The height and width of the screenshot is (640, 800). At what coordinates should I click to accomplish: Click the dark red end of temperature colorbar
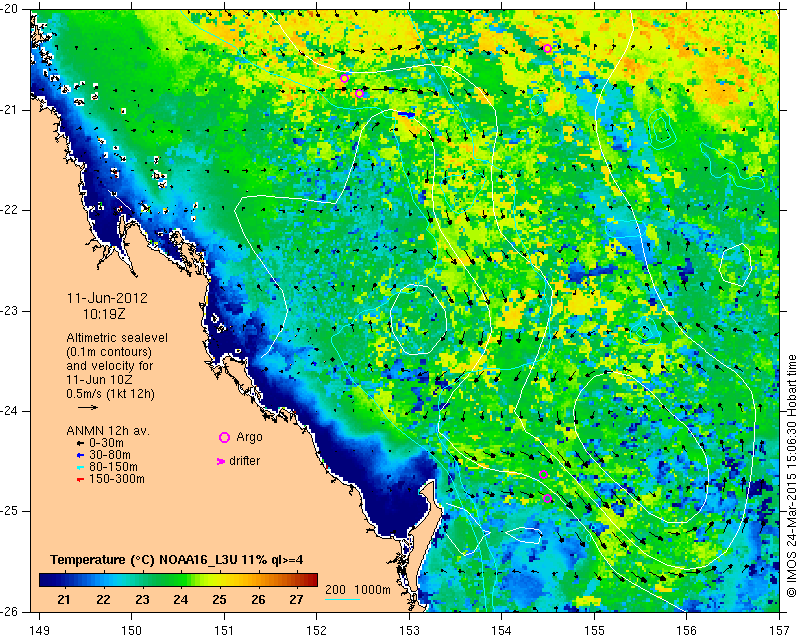click(x=312, y=580)
